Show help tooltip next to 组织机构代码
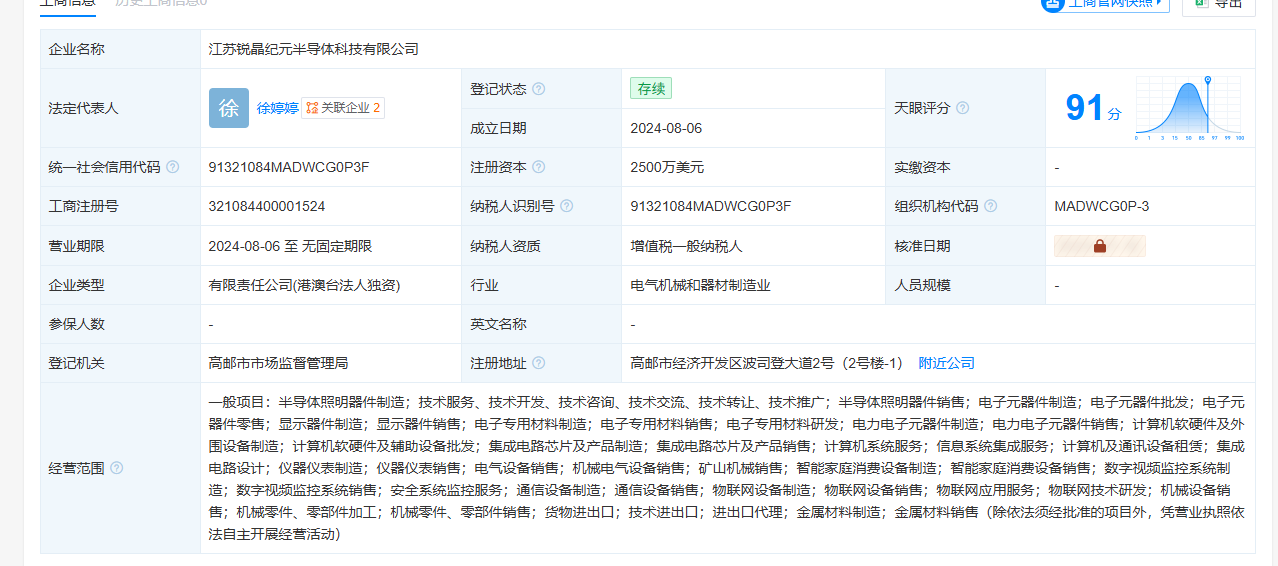The width and height of the screenshot is (1278, 566). click(990, 206)
